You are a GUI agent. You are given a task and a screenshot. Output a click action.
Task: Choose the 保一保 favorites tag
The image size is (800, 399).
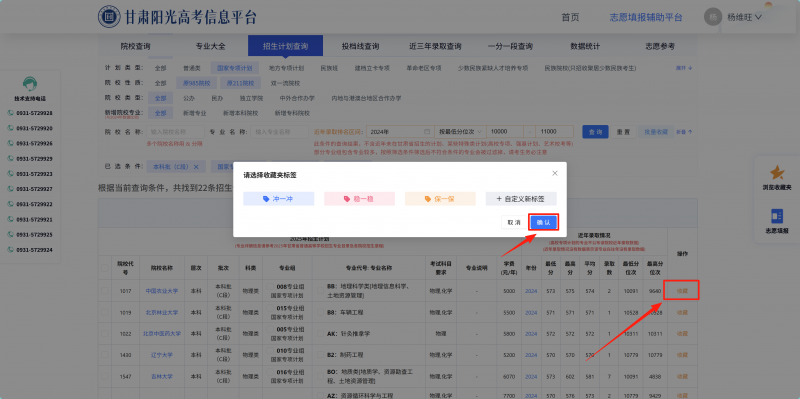tap(440, 199)
